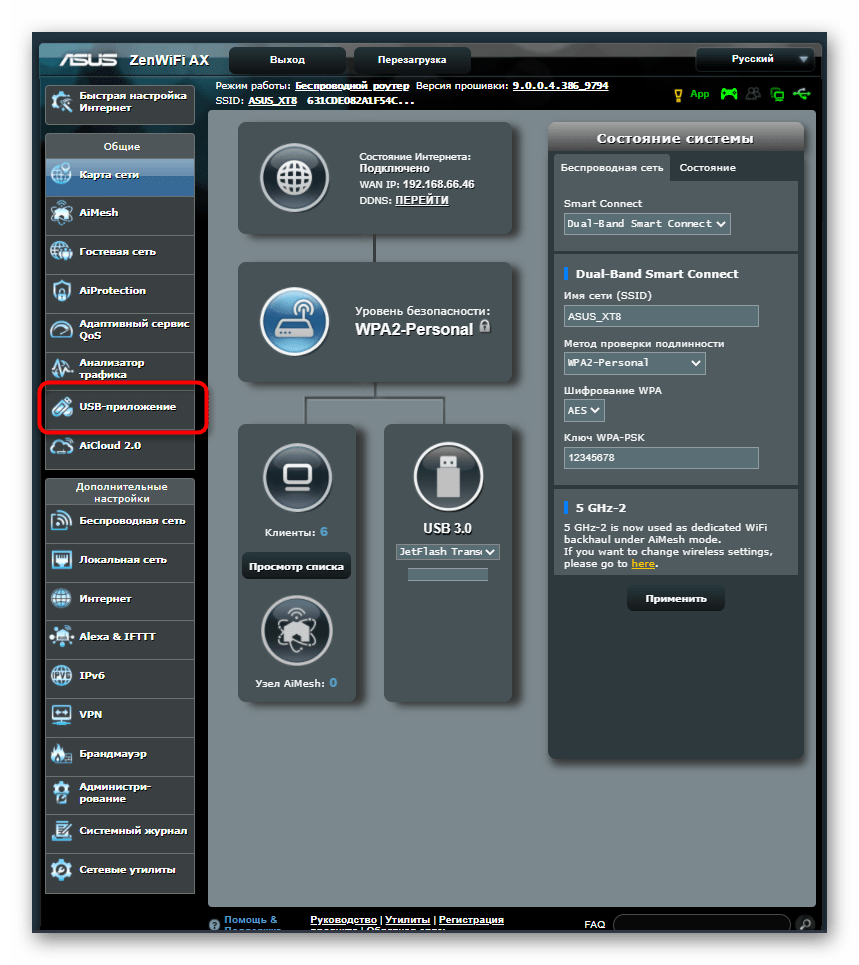This screenshot has width=859, height=965.
Task: Click the clients computer icon
Action: click(296, 476)
